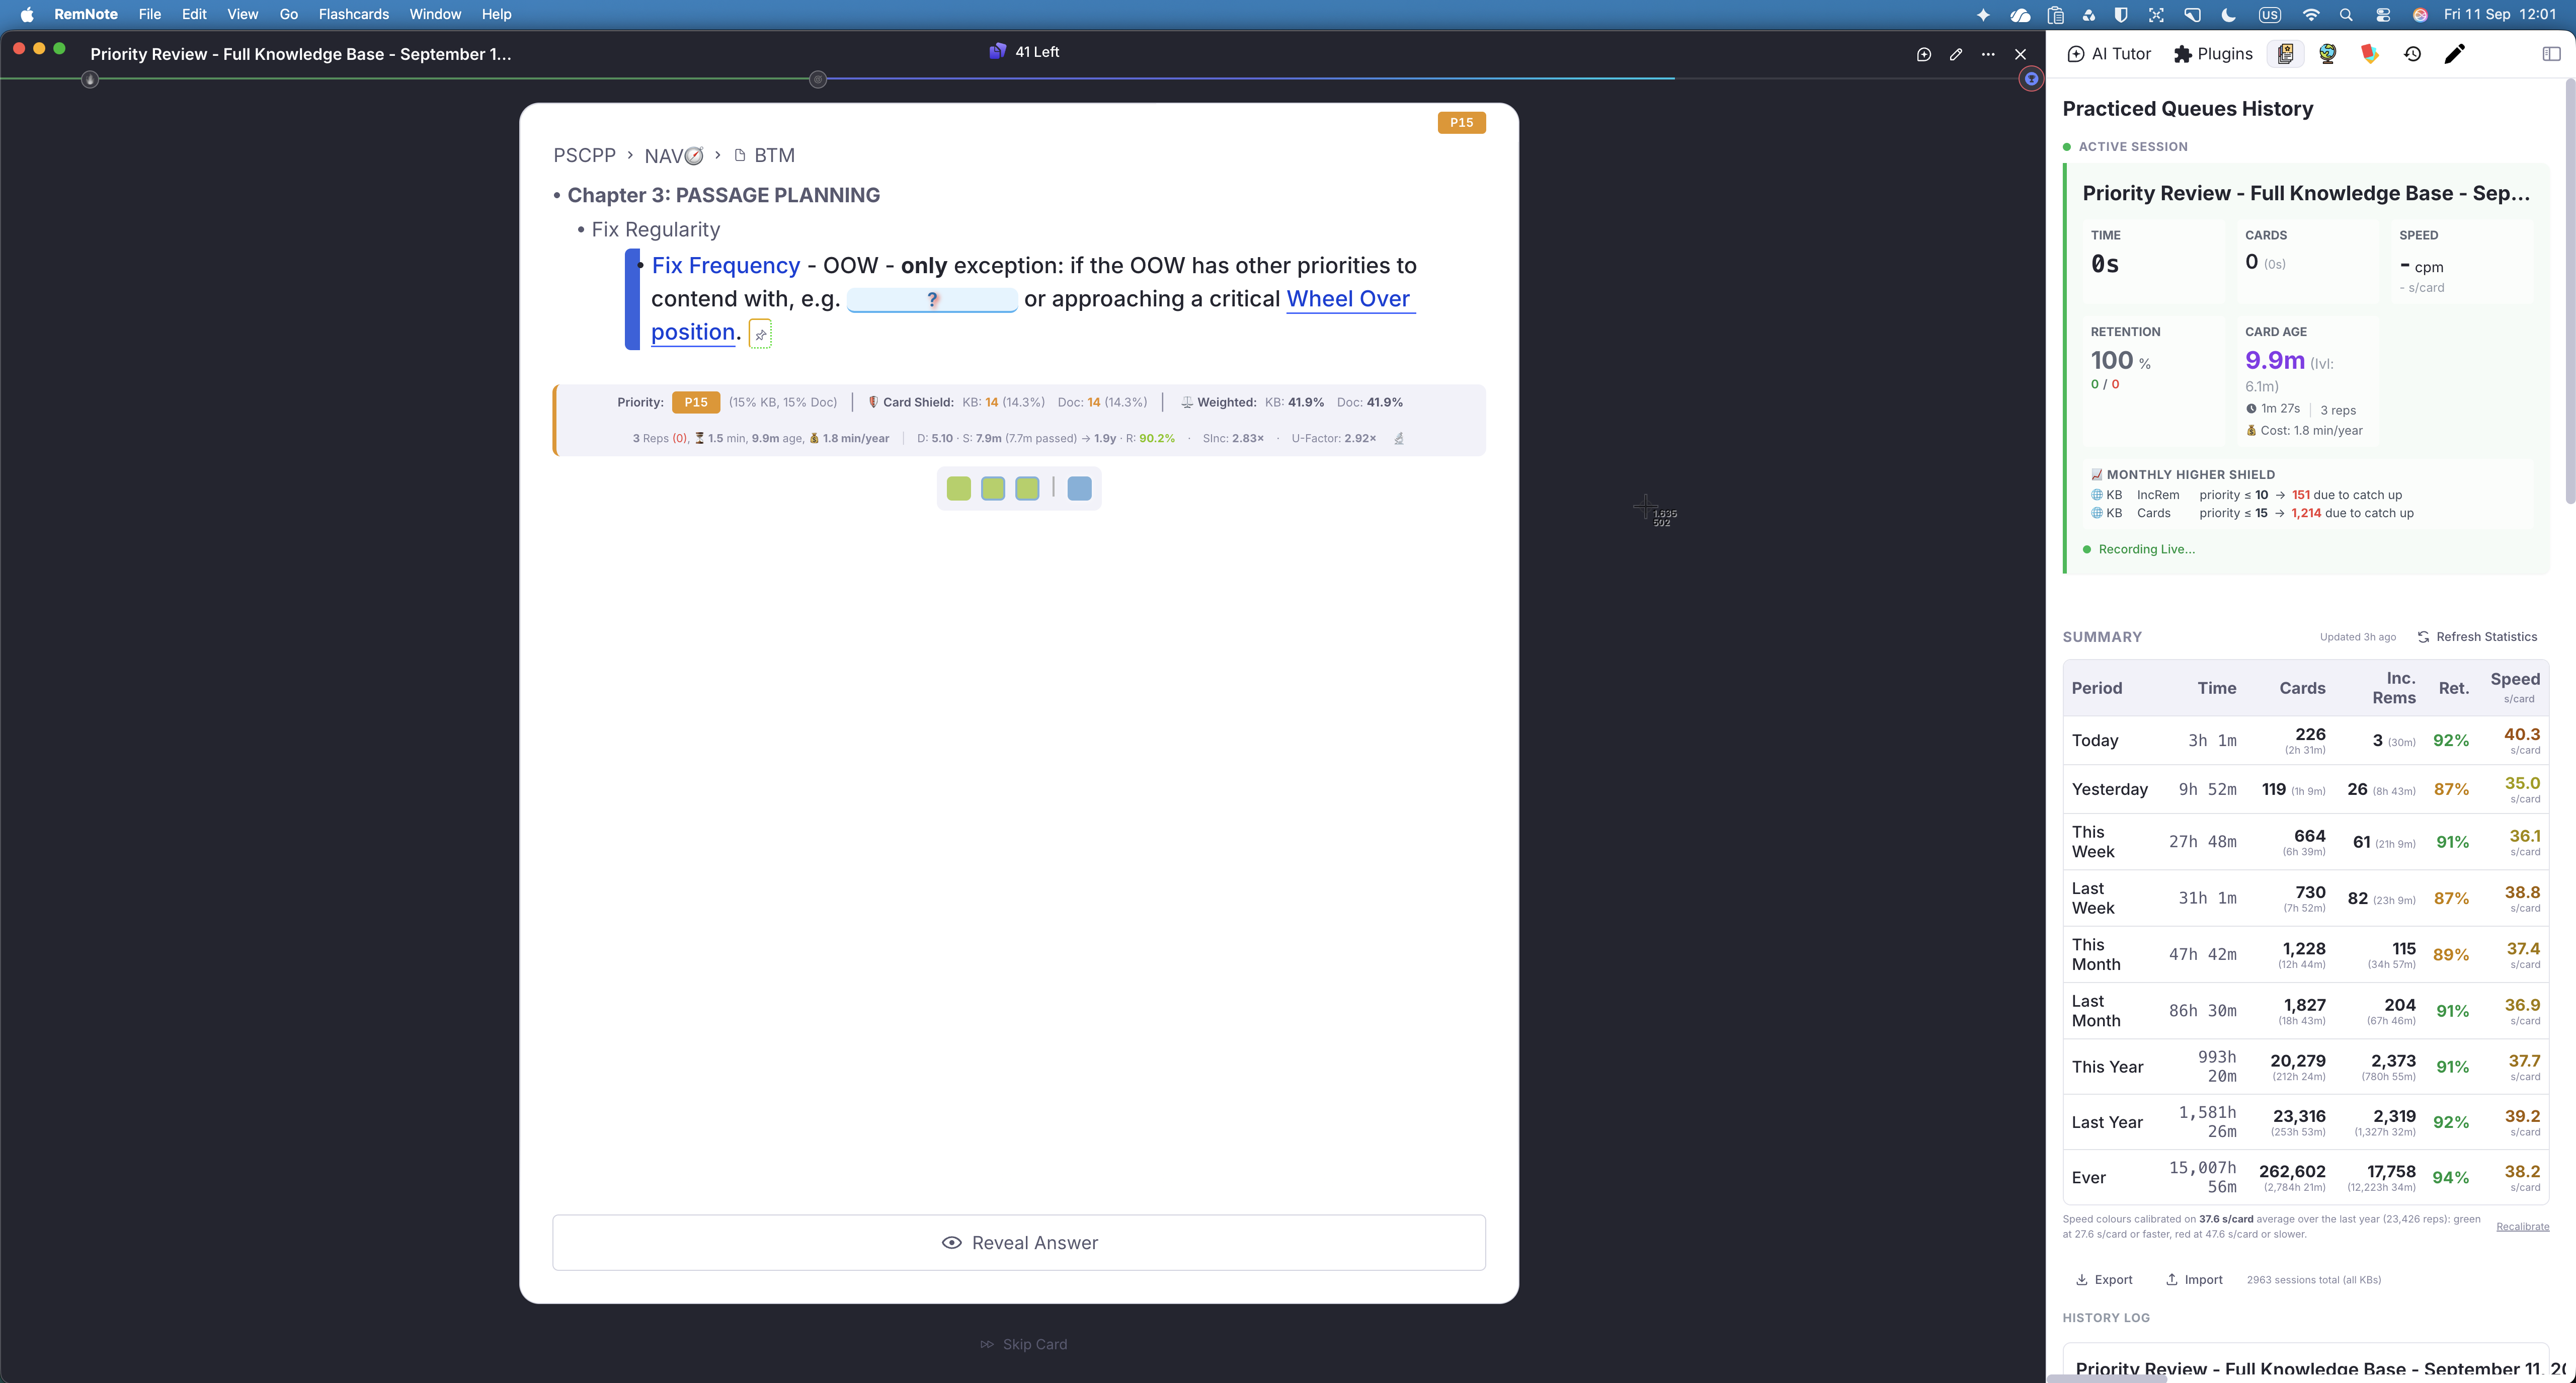Open the AI chat icon in queue header
Screen dimensions: 2576x1383
[x=1923, y=54]
